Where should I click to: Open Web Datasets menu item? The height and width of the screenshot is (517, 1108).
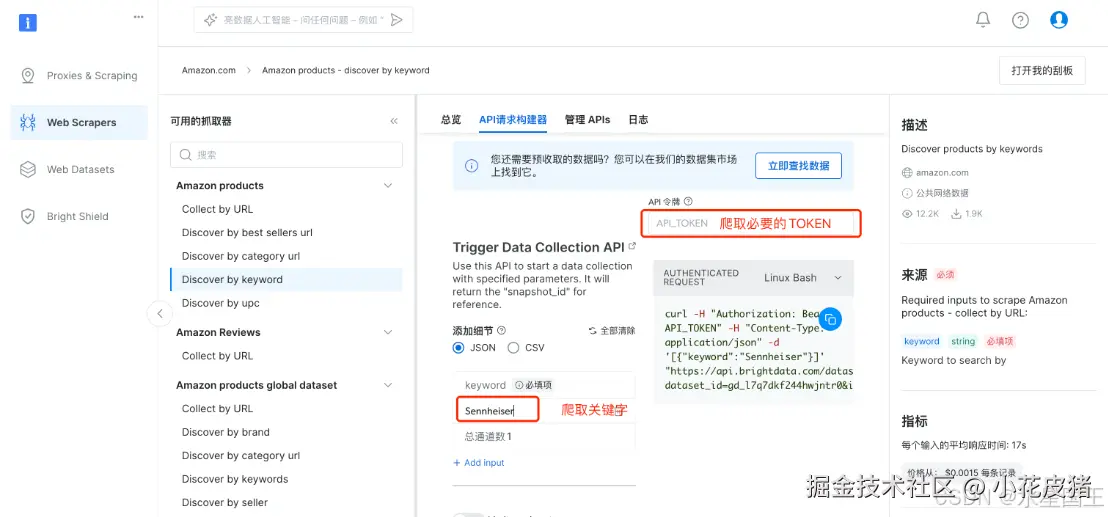pos(79,170)
